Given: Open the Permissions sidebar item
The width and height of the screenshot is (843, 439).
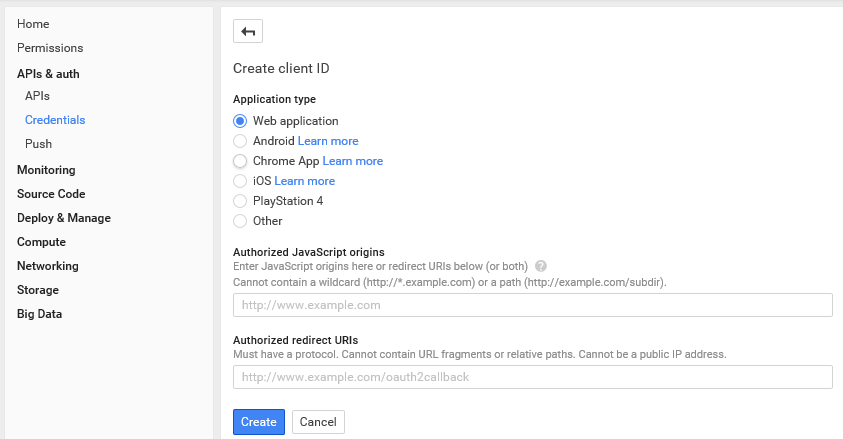Looking at the screenshot, I should (x=50, y=48).
